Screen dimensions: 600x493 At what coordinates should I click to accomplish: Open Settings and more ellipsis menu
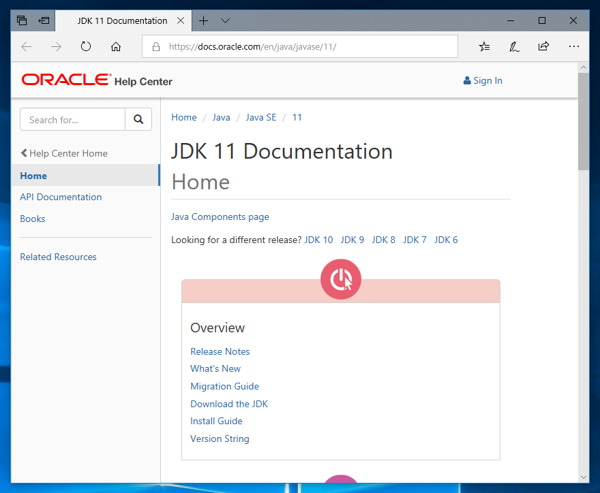(x=574, y=46)
